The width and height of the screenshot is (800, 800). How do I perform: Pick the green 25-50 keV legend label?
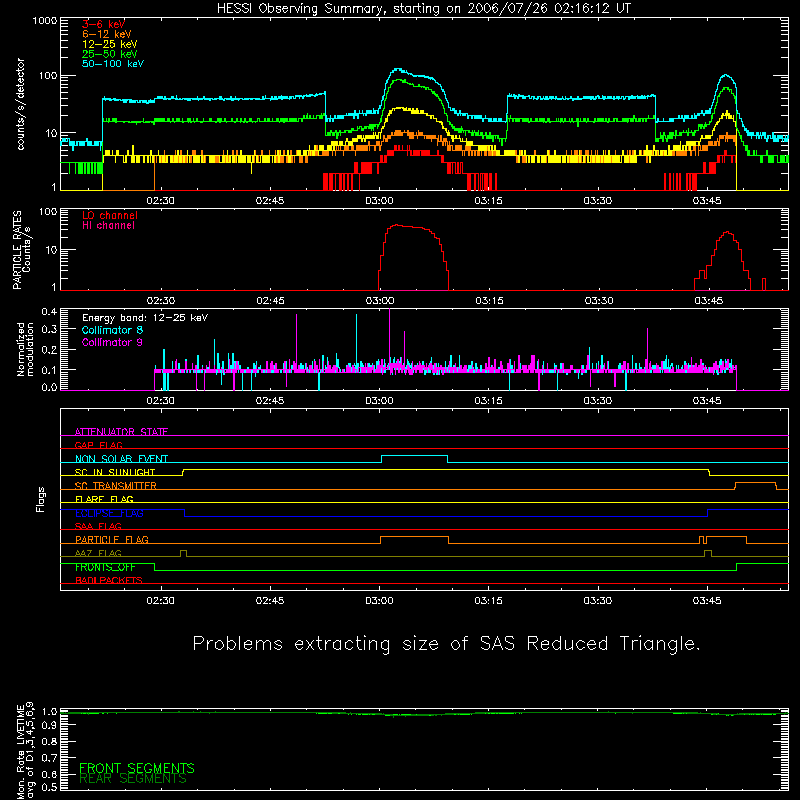[x=109, y=54]
